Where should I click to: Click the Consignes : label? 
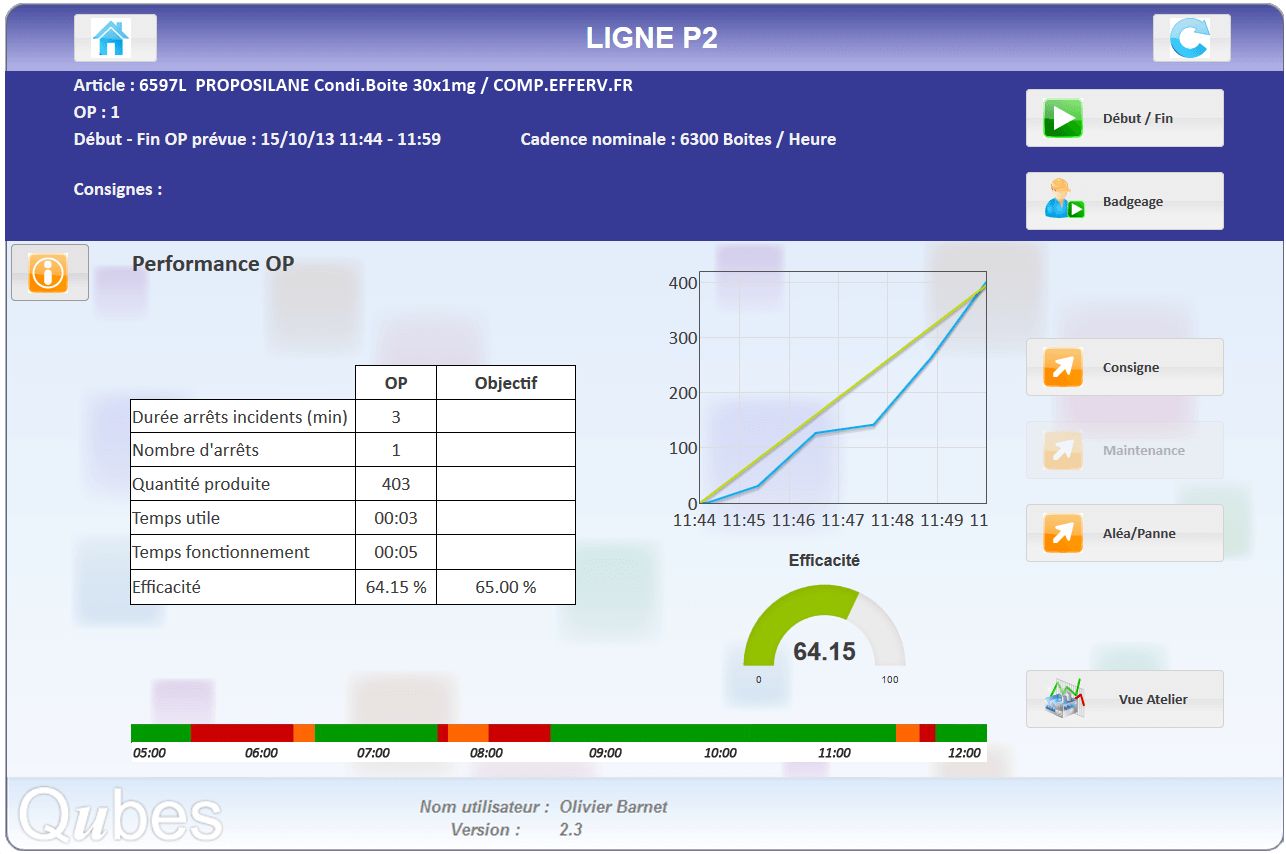pos(118,189)
